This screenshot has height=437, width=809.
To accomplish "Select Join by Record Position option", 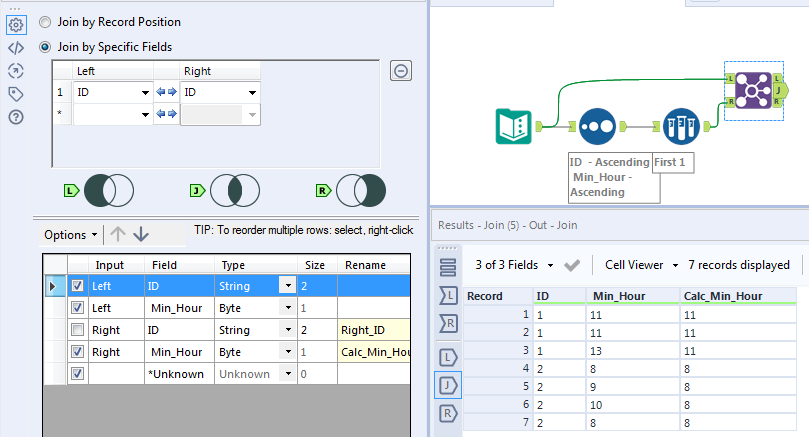I will click(45, 22).
